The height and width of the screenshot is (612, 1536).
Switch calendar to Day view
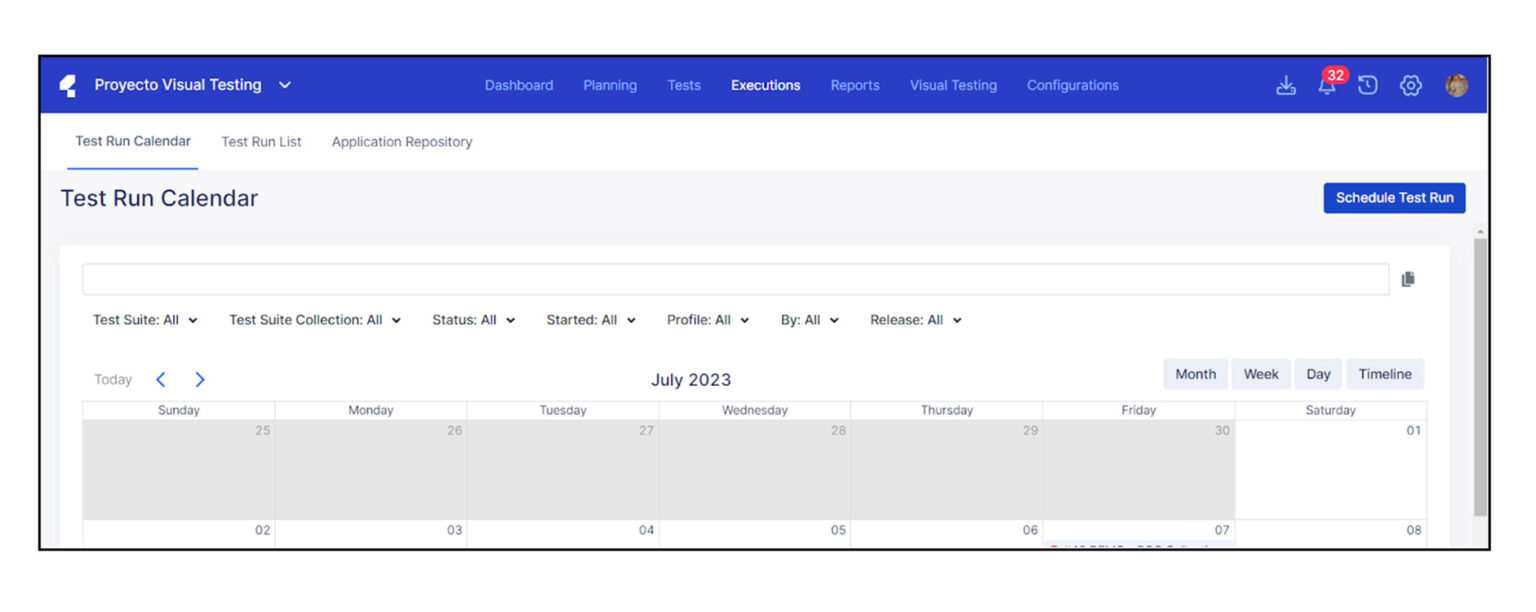[x=1319, y=374]
